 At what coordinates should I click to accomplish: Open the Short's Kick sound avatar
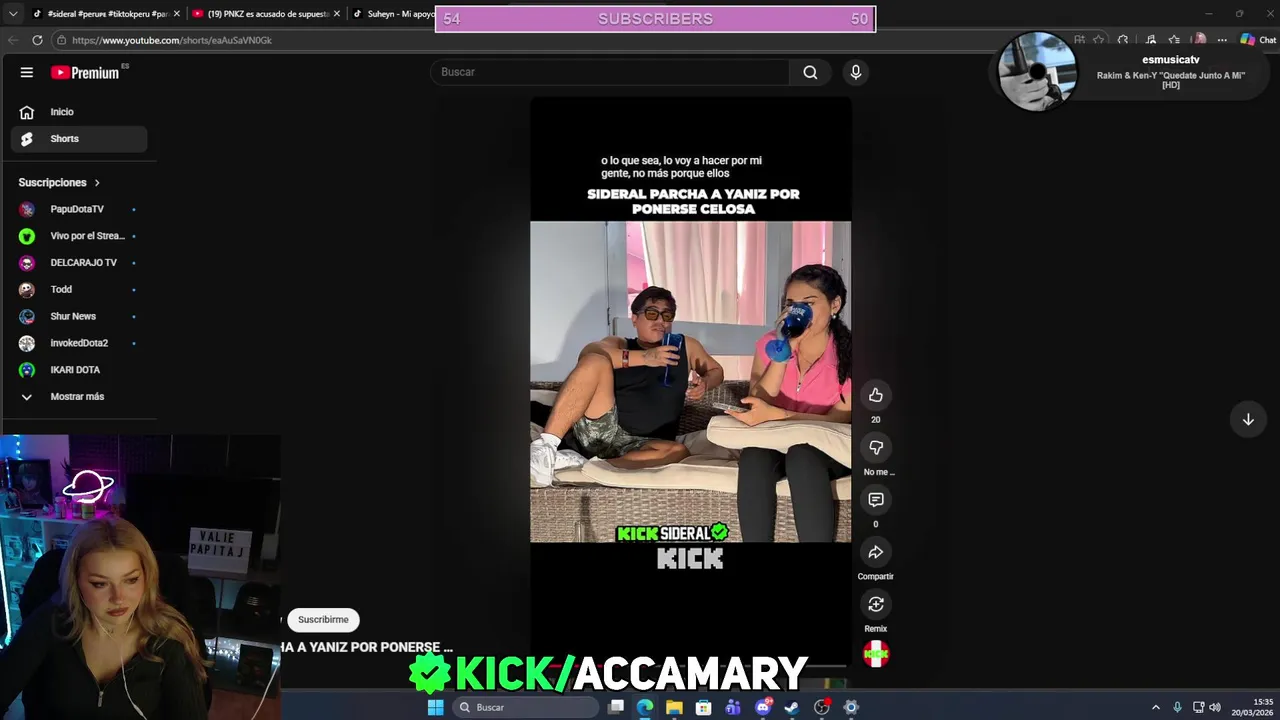pyautogui.click(x=876, y=654)
